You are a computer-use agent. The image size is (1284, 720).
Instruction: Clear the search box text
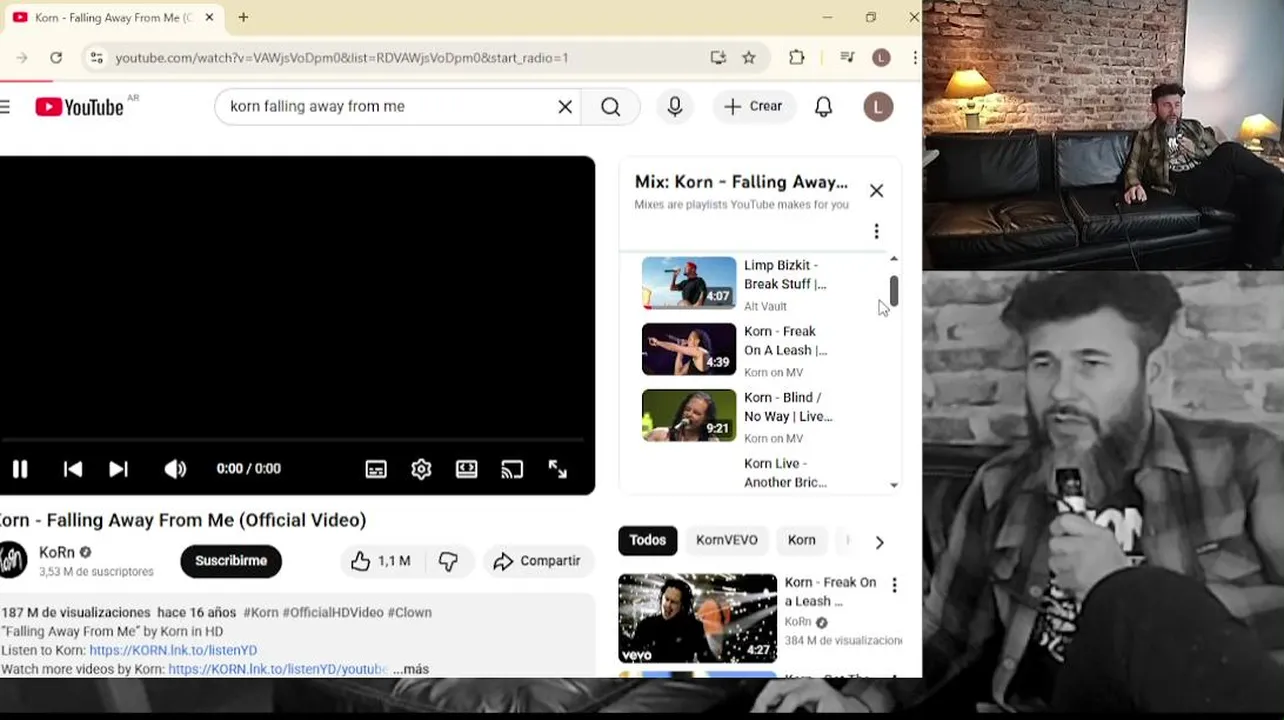pyautogui.click(x=565, y=106)
